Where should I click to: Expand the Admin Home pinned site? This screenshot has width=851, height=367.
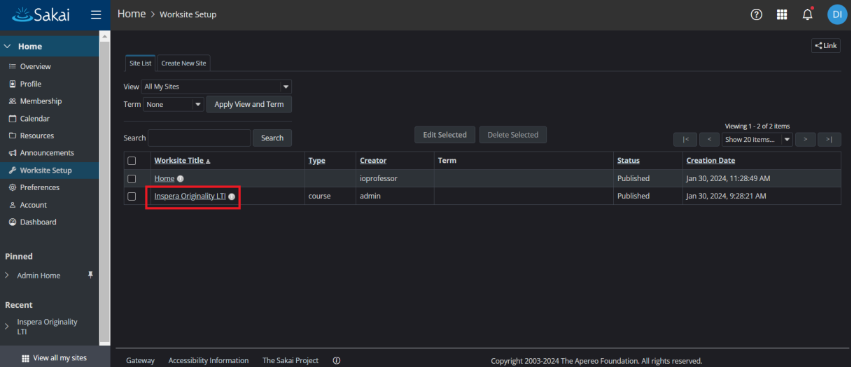tap(7, 275)
